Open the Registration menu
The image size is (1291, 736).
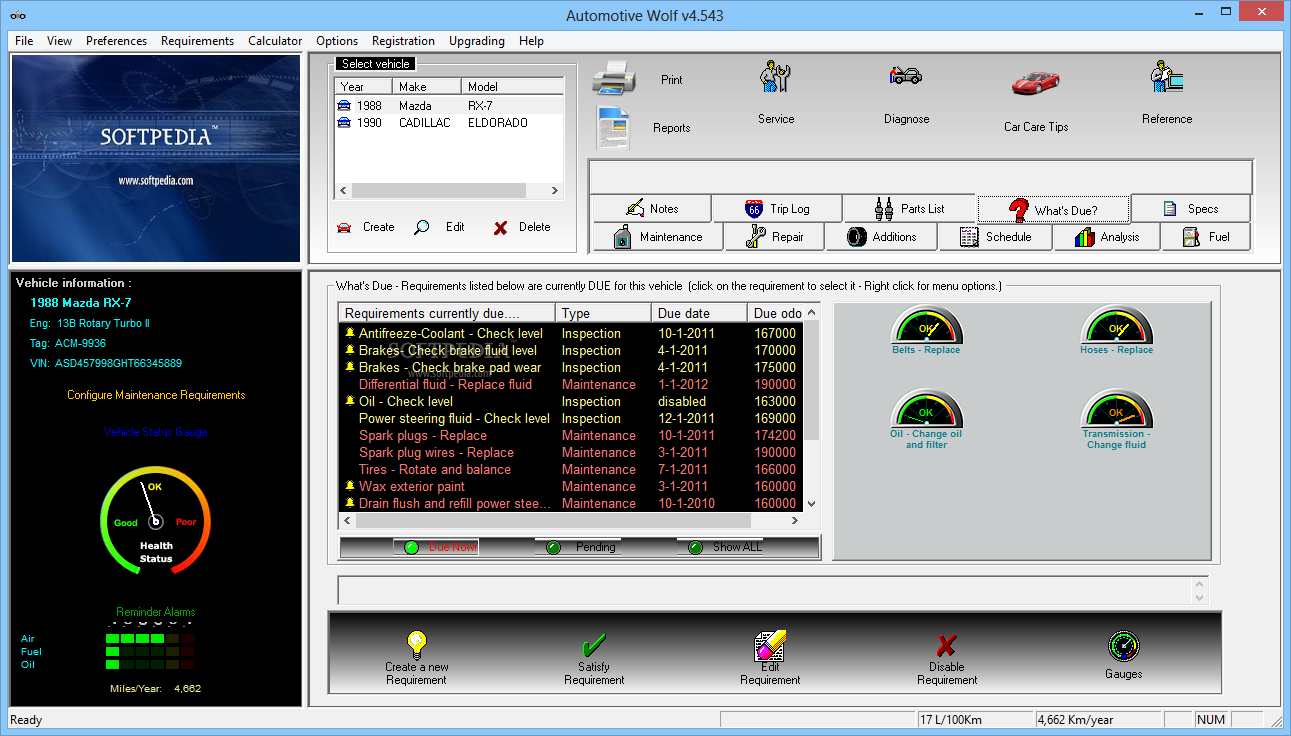pos(403,41)
